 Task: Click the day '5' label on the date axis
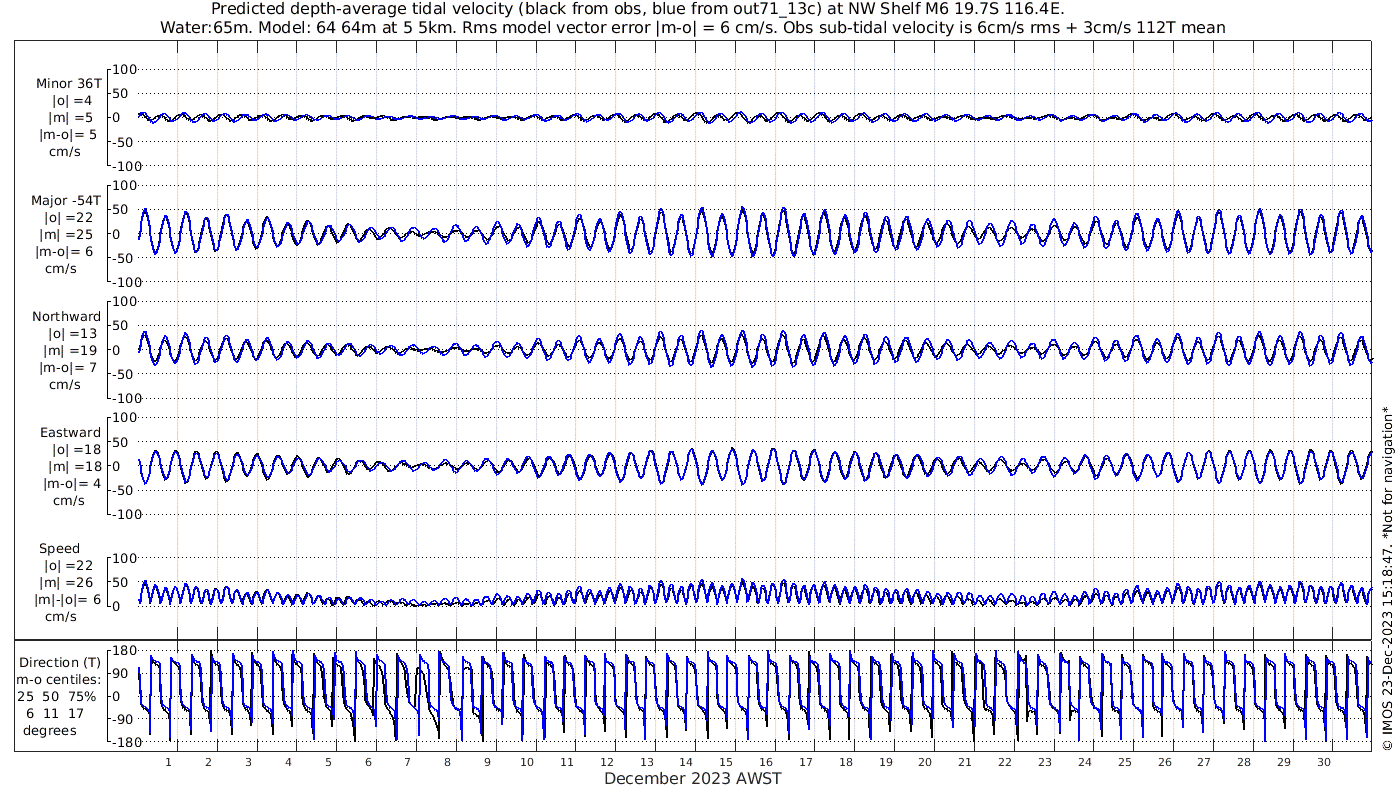tap(328, 763)
